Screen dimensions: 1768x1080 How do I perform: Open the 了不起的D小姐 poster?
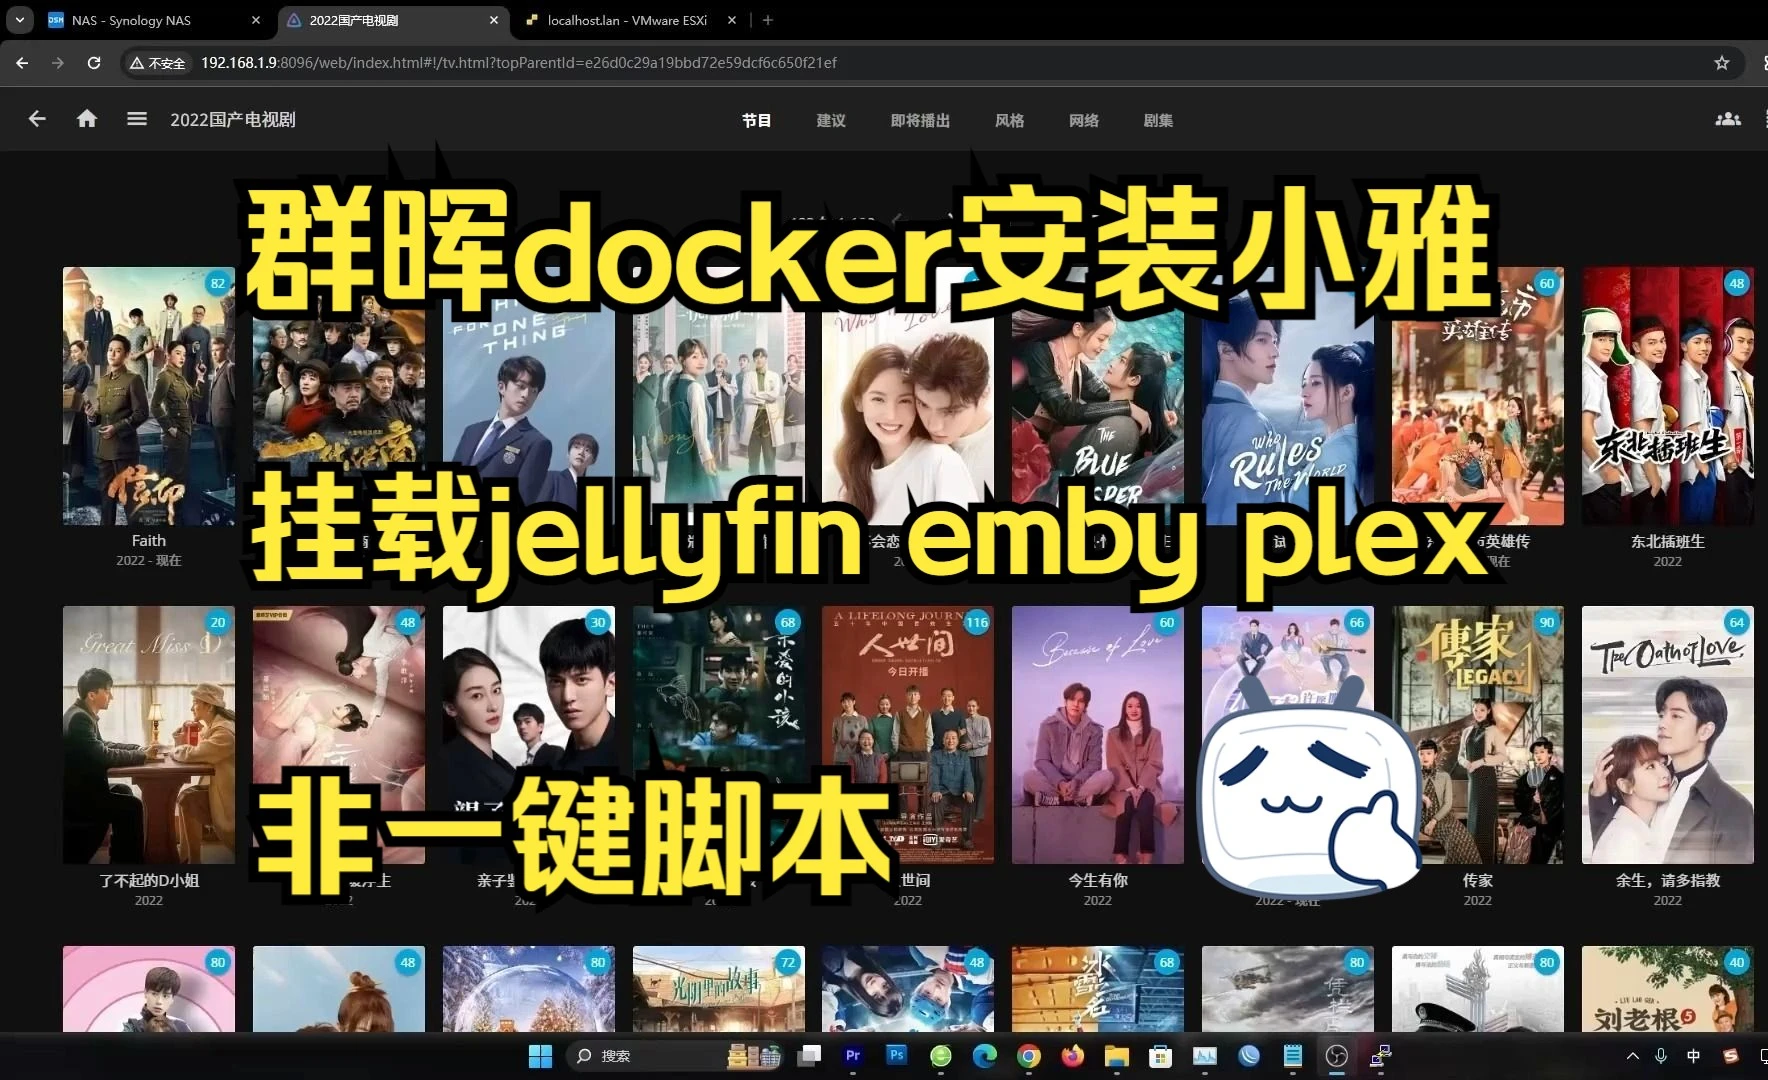(x=149, y=735)
